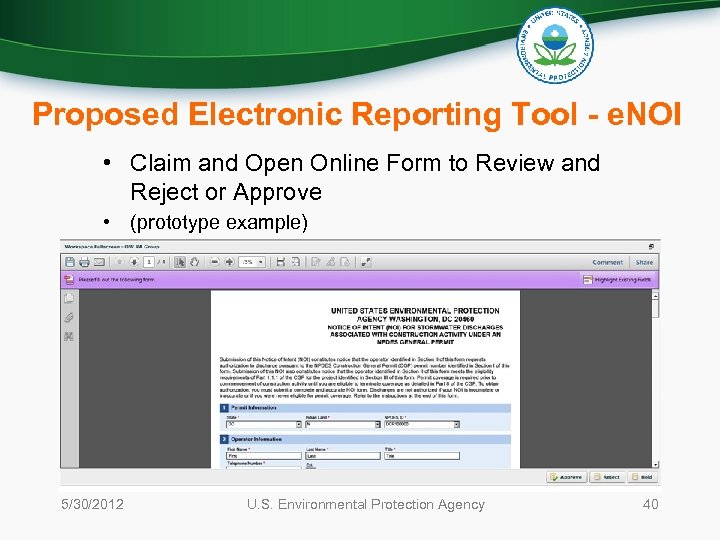Open the Comment pane
720x540 pixels.
point(608,262)
